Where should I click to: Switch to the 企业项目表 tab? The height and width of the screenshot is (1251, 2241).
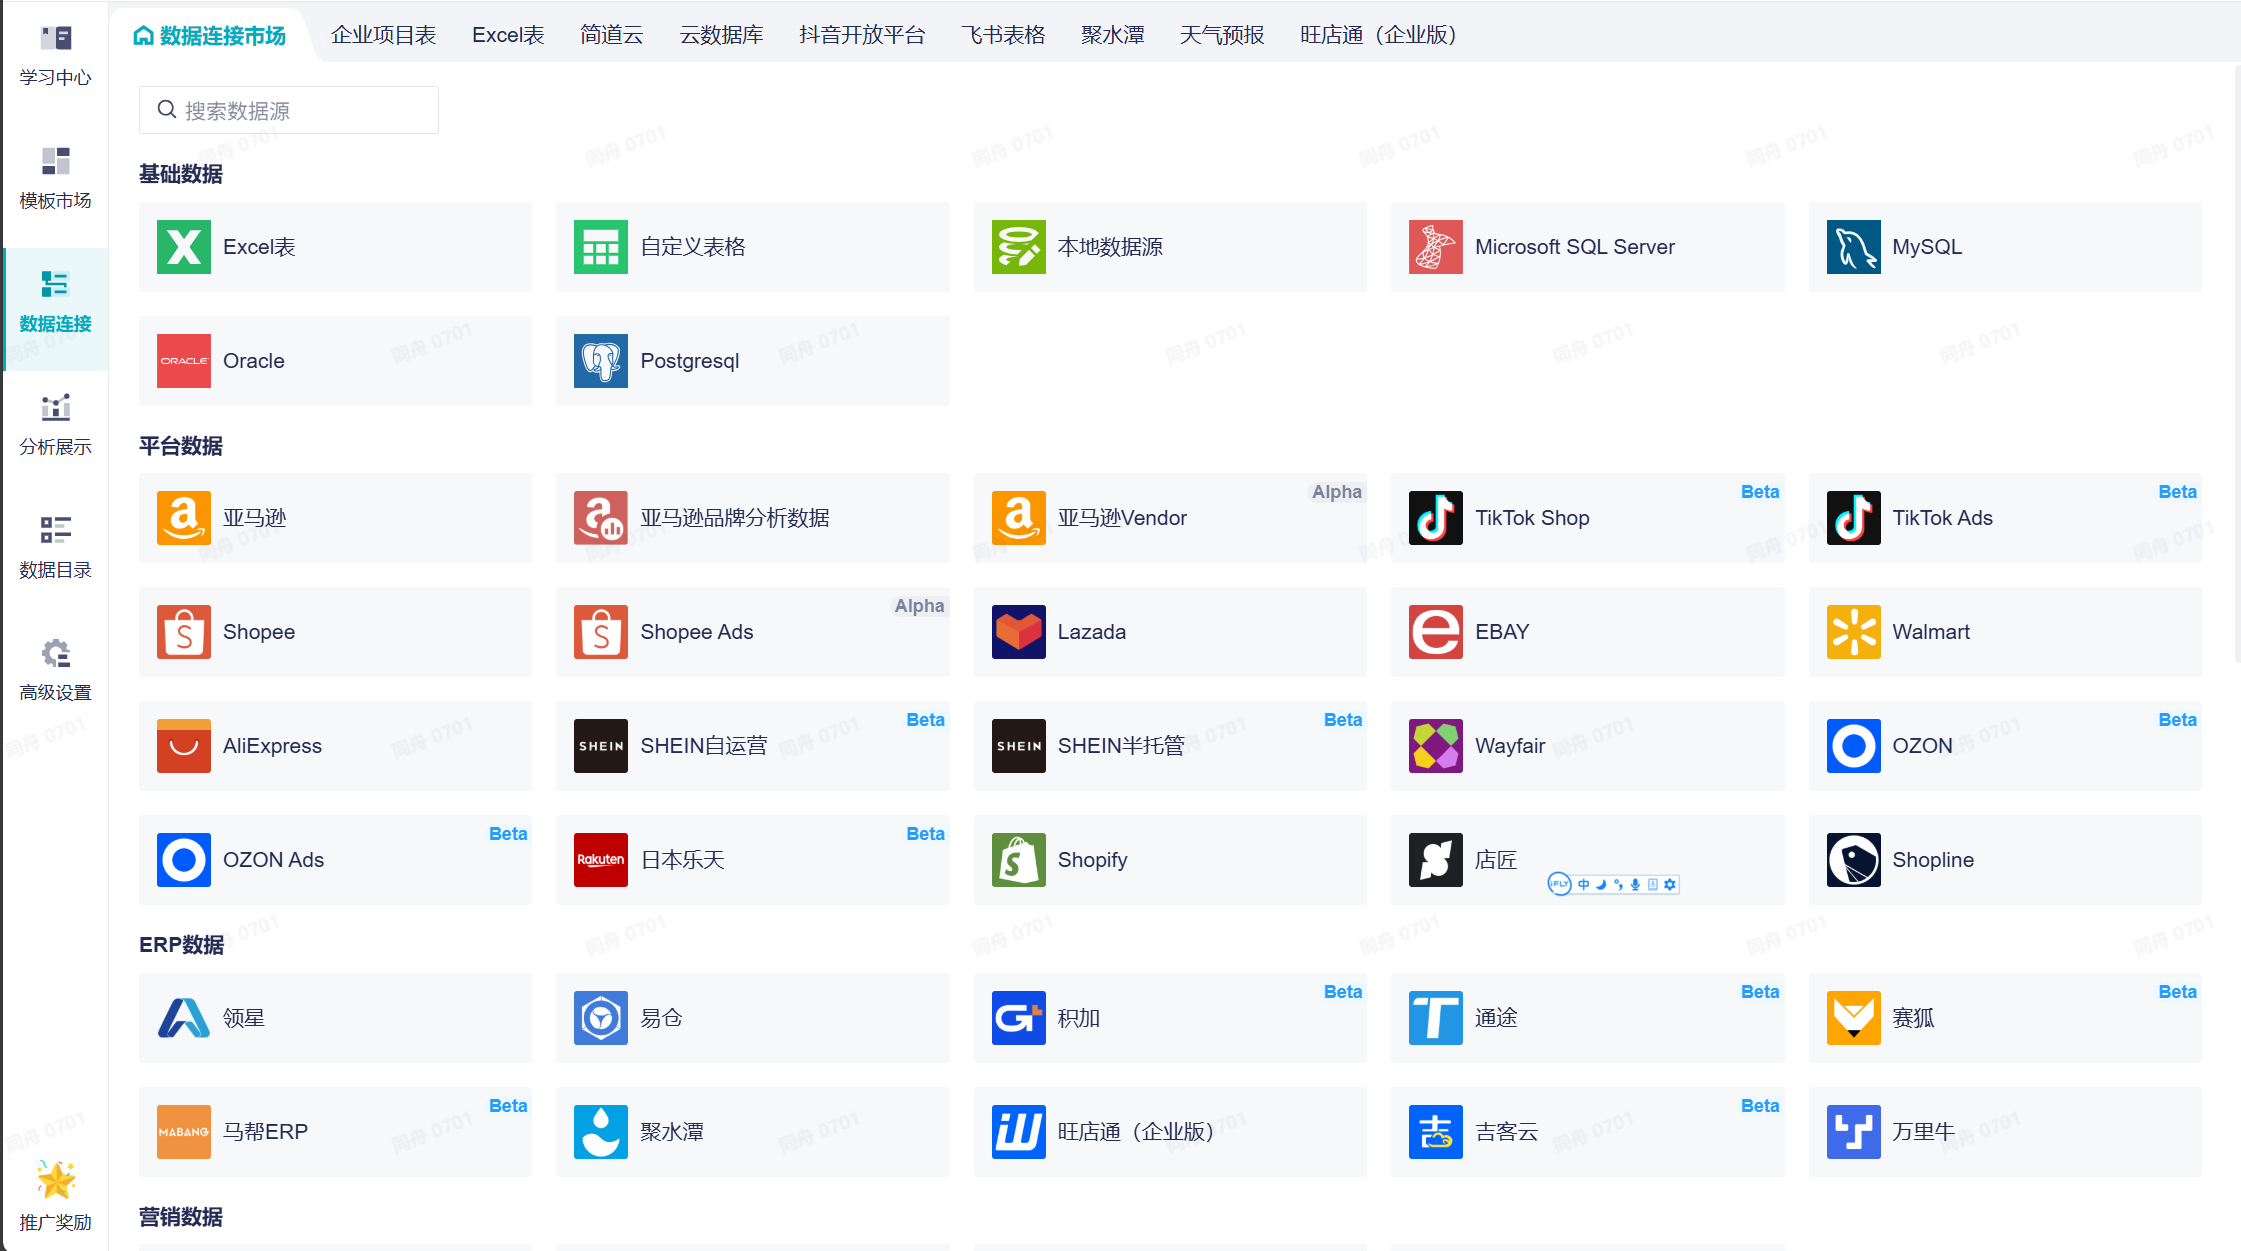coord(383,35)
